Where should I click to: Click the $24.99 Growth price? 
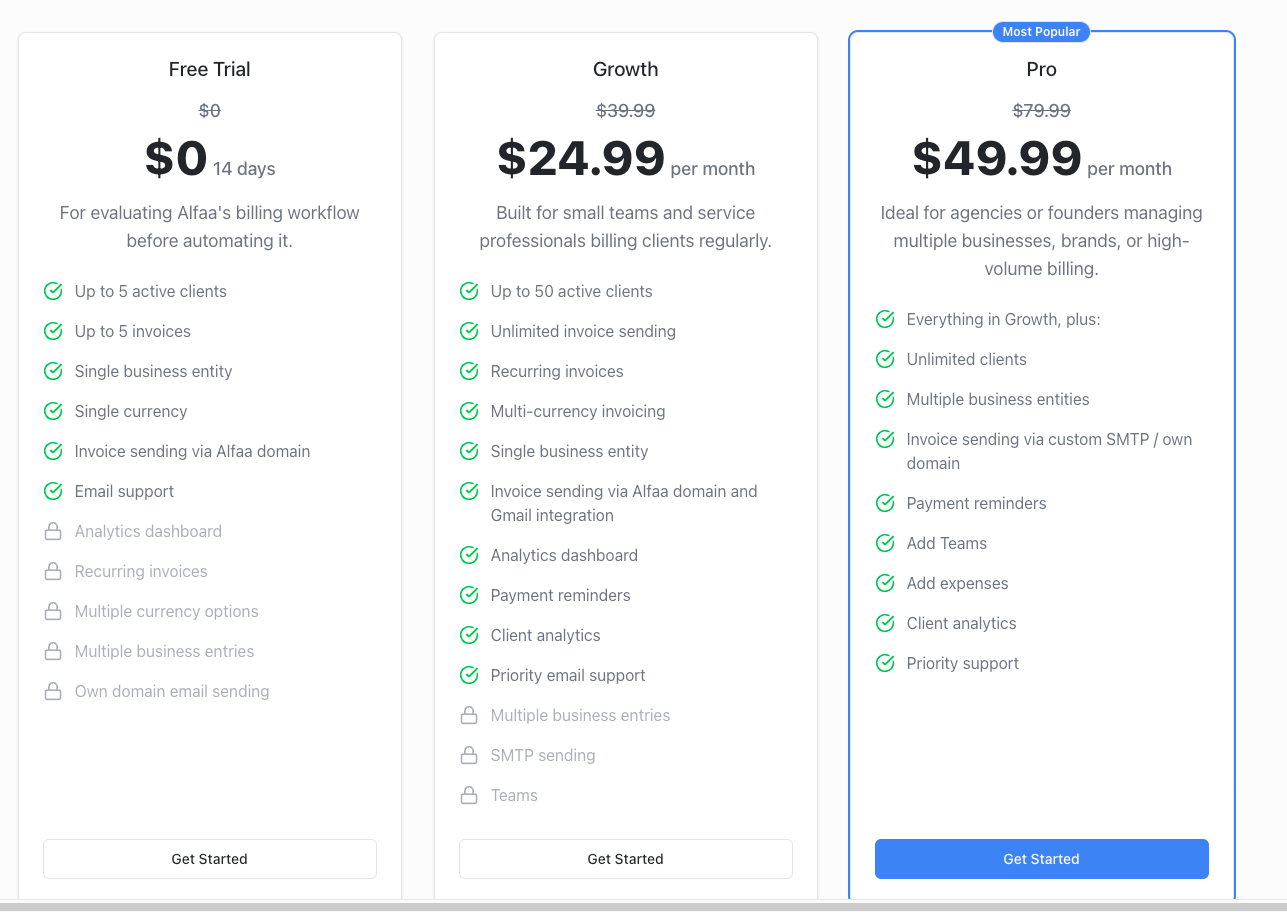(581, 158)
